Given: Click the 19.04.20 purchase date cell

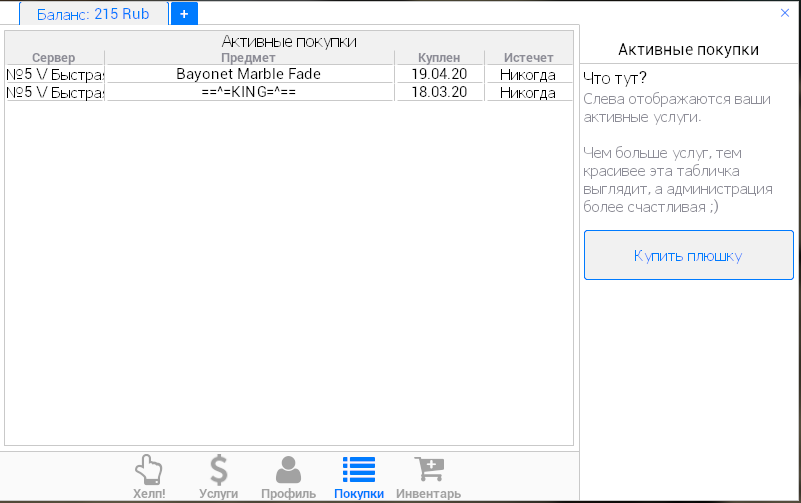Looking at the screenshot, I should [438, 74].
